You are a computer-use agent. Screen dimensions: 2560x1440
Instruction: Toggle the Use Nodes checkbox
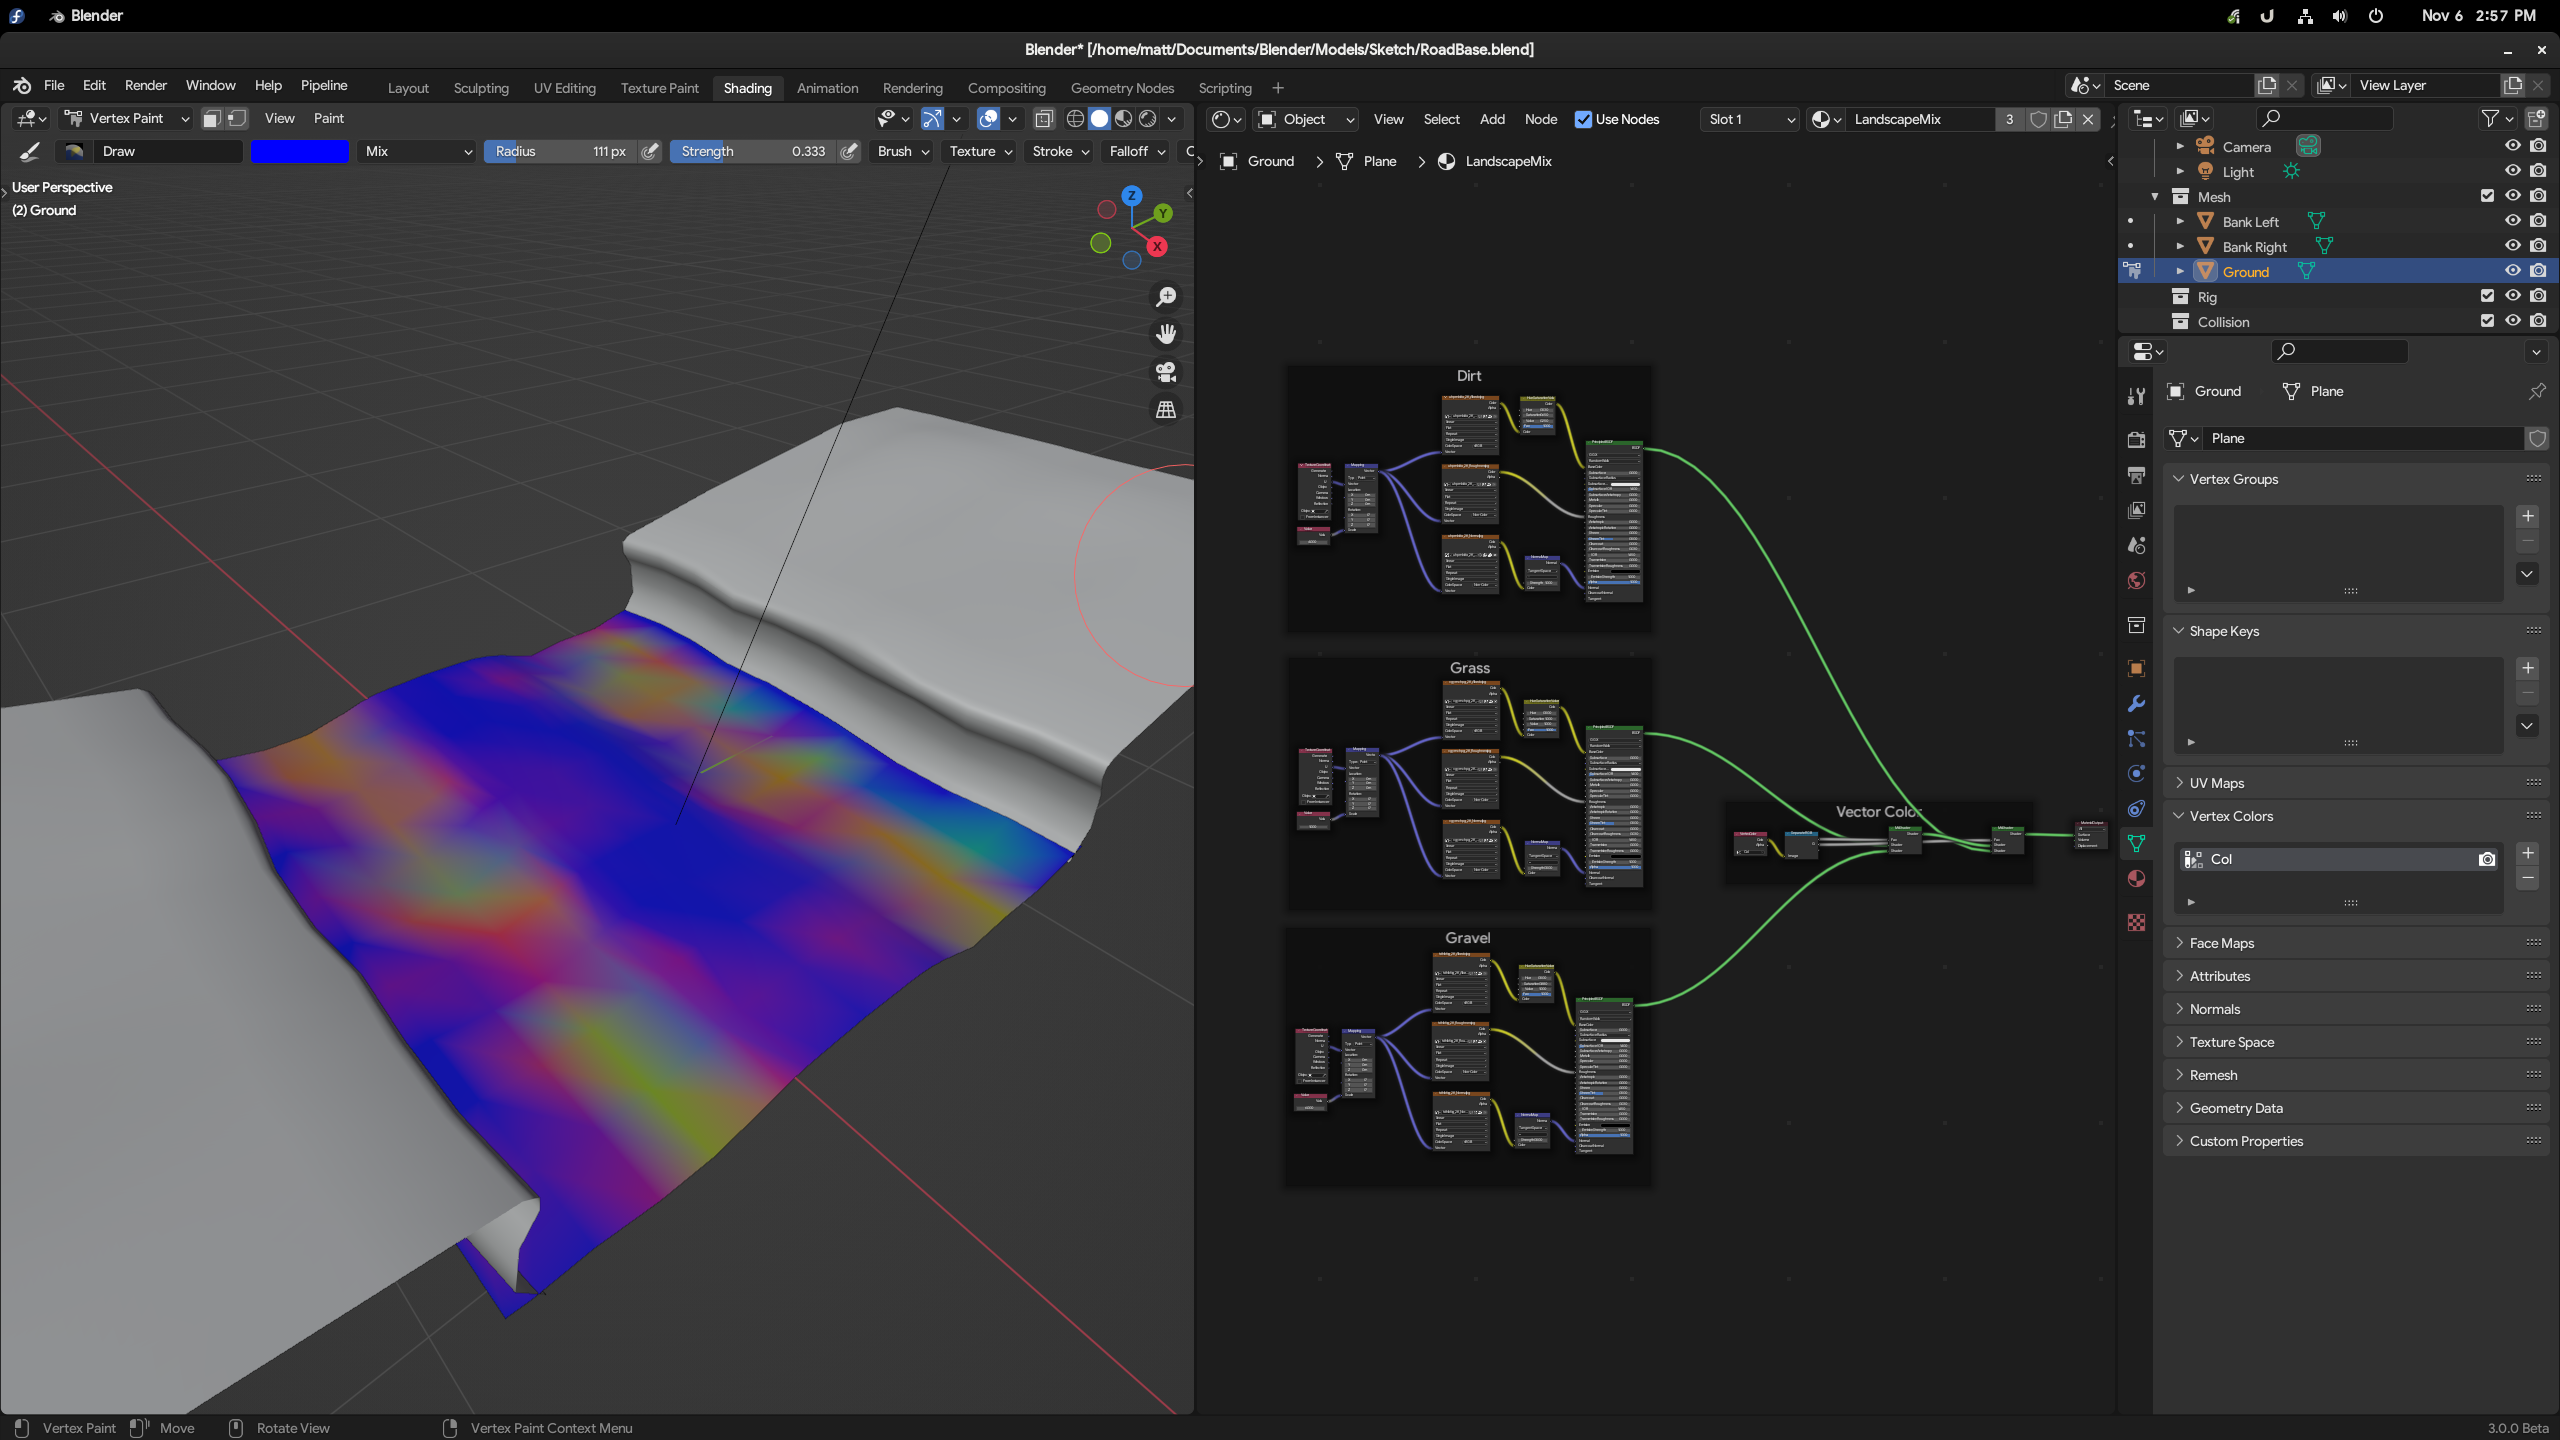(x=1583, y=119)
